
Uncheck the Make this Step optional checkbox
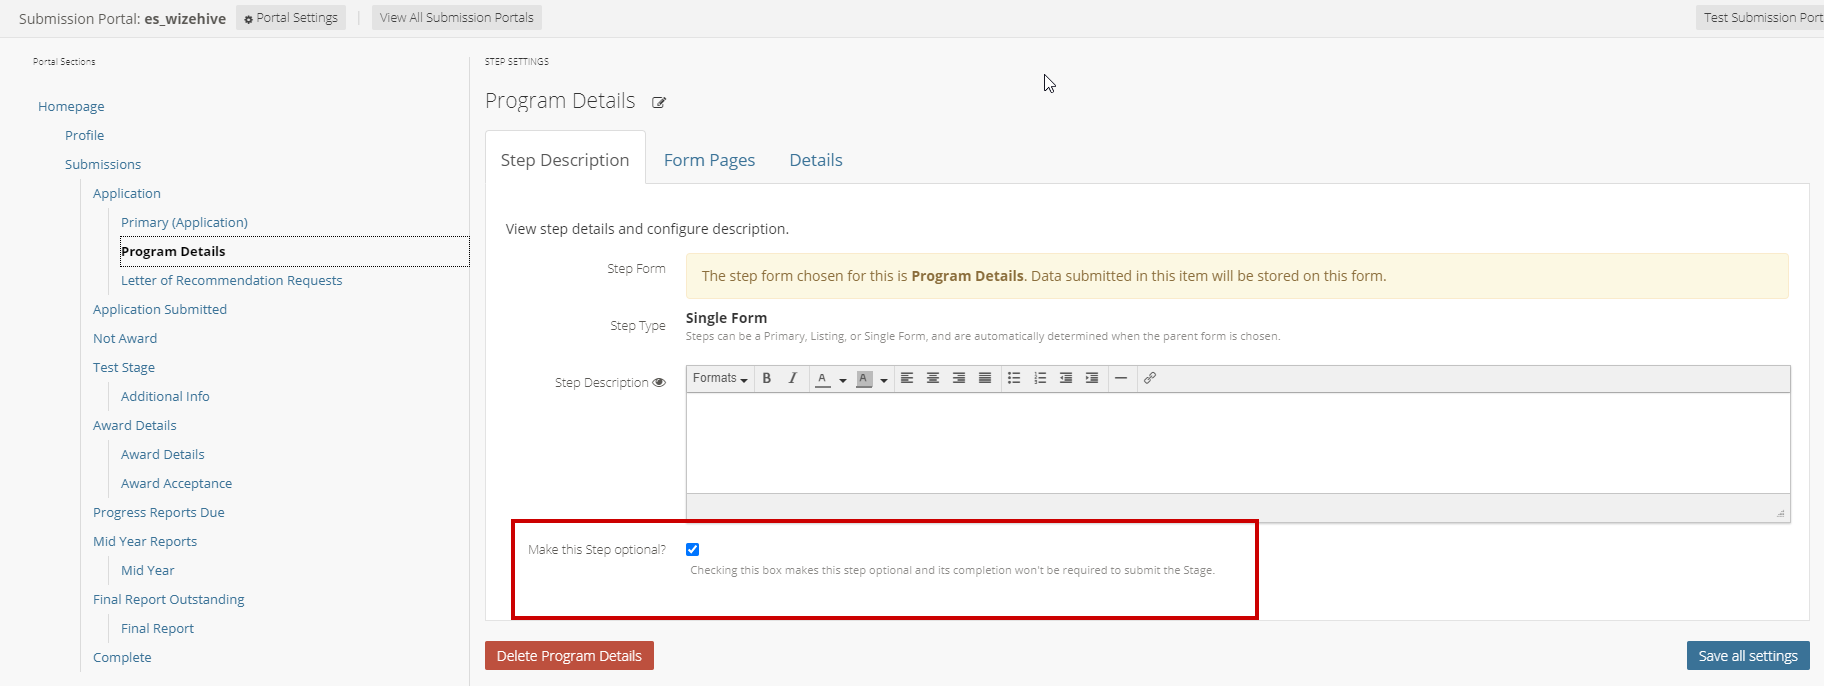[x=692, y=549]
